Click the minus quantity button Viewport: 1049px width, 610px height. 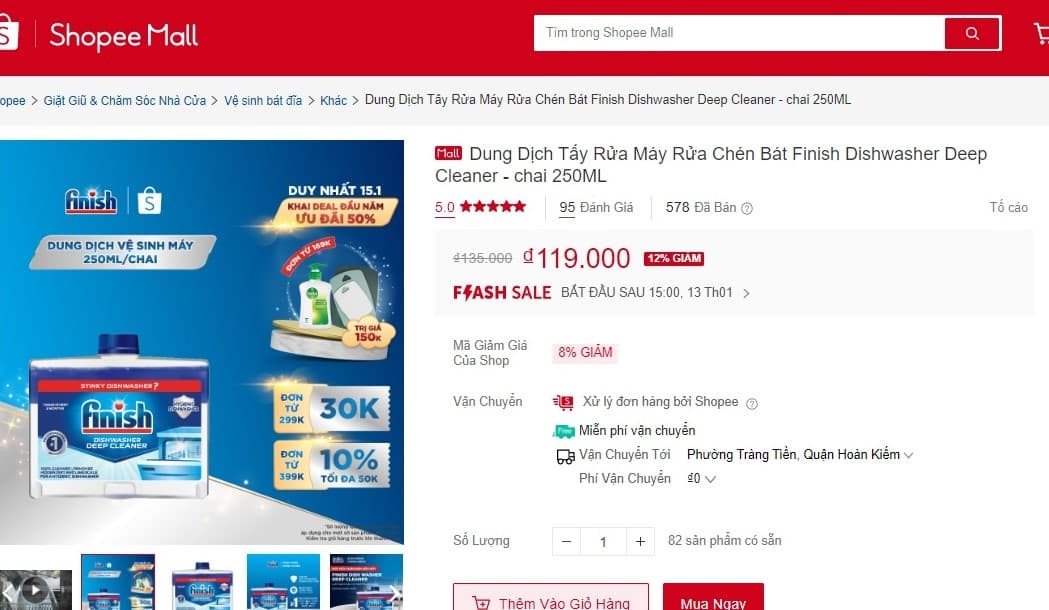point(567,541)
